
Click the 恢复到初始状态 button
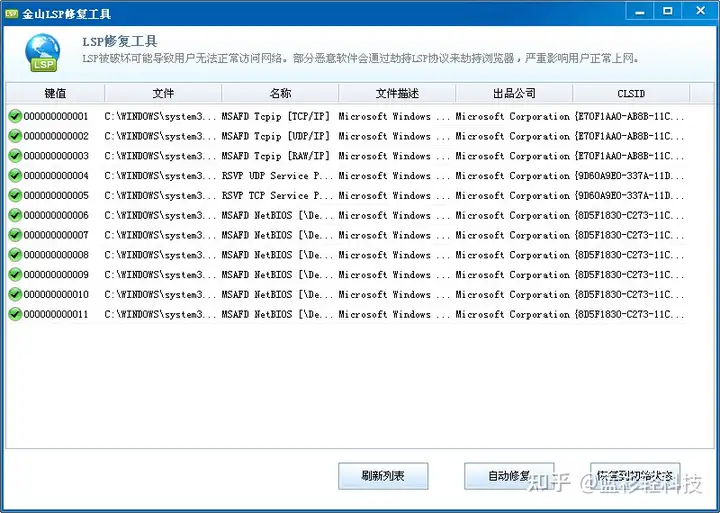click(x=635, y=476)
